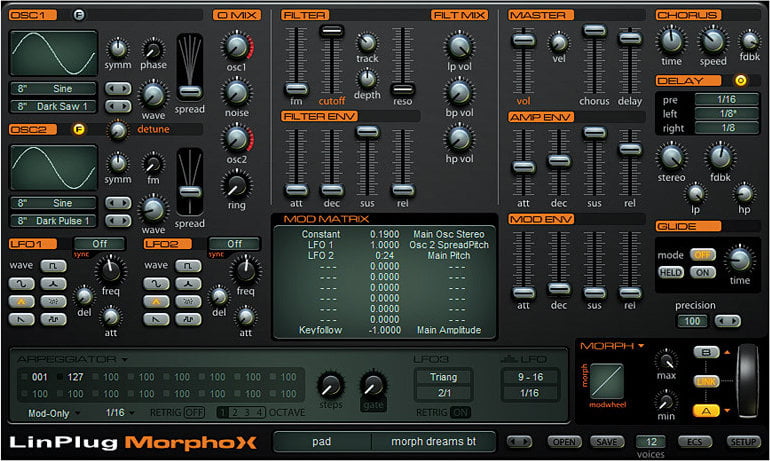The height and width of the screenshot is (461, 770).
Task: Click the morph curve display above modwheel
Action: [x=607, y=381]
